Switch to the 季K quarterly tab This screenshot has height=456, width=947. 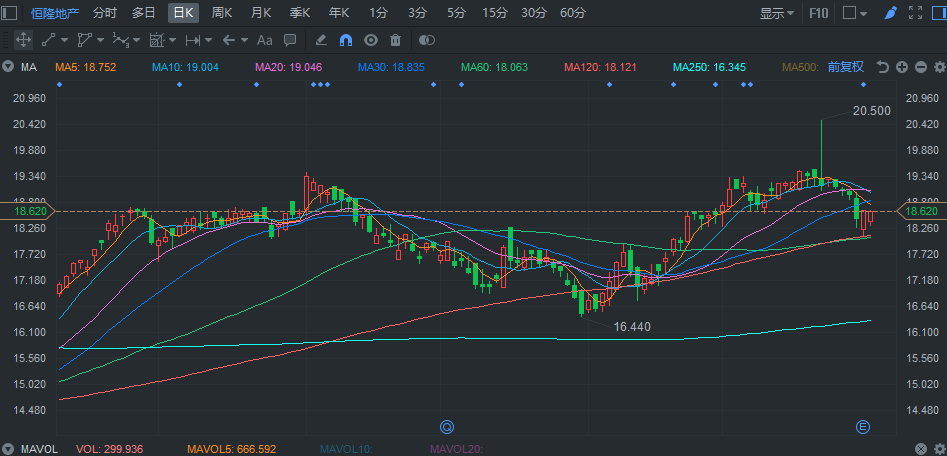point(300,13)
